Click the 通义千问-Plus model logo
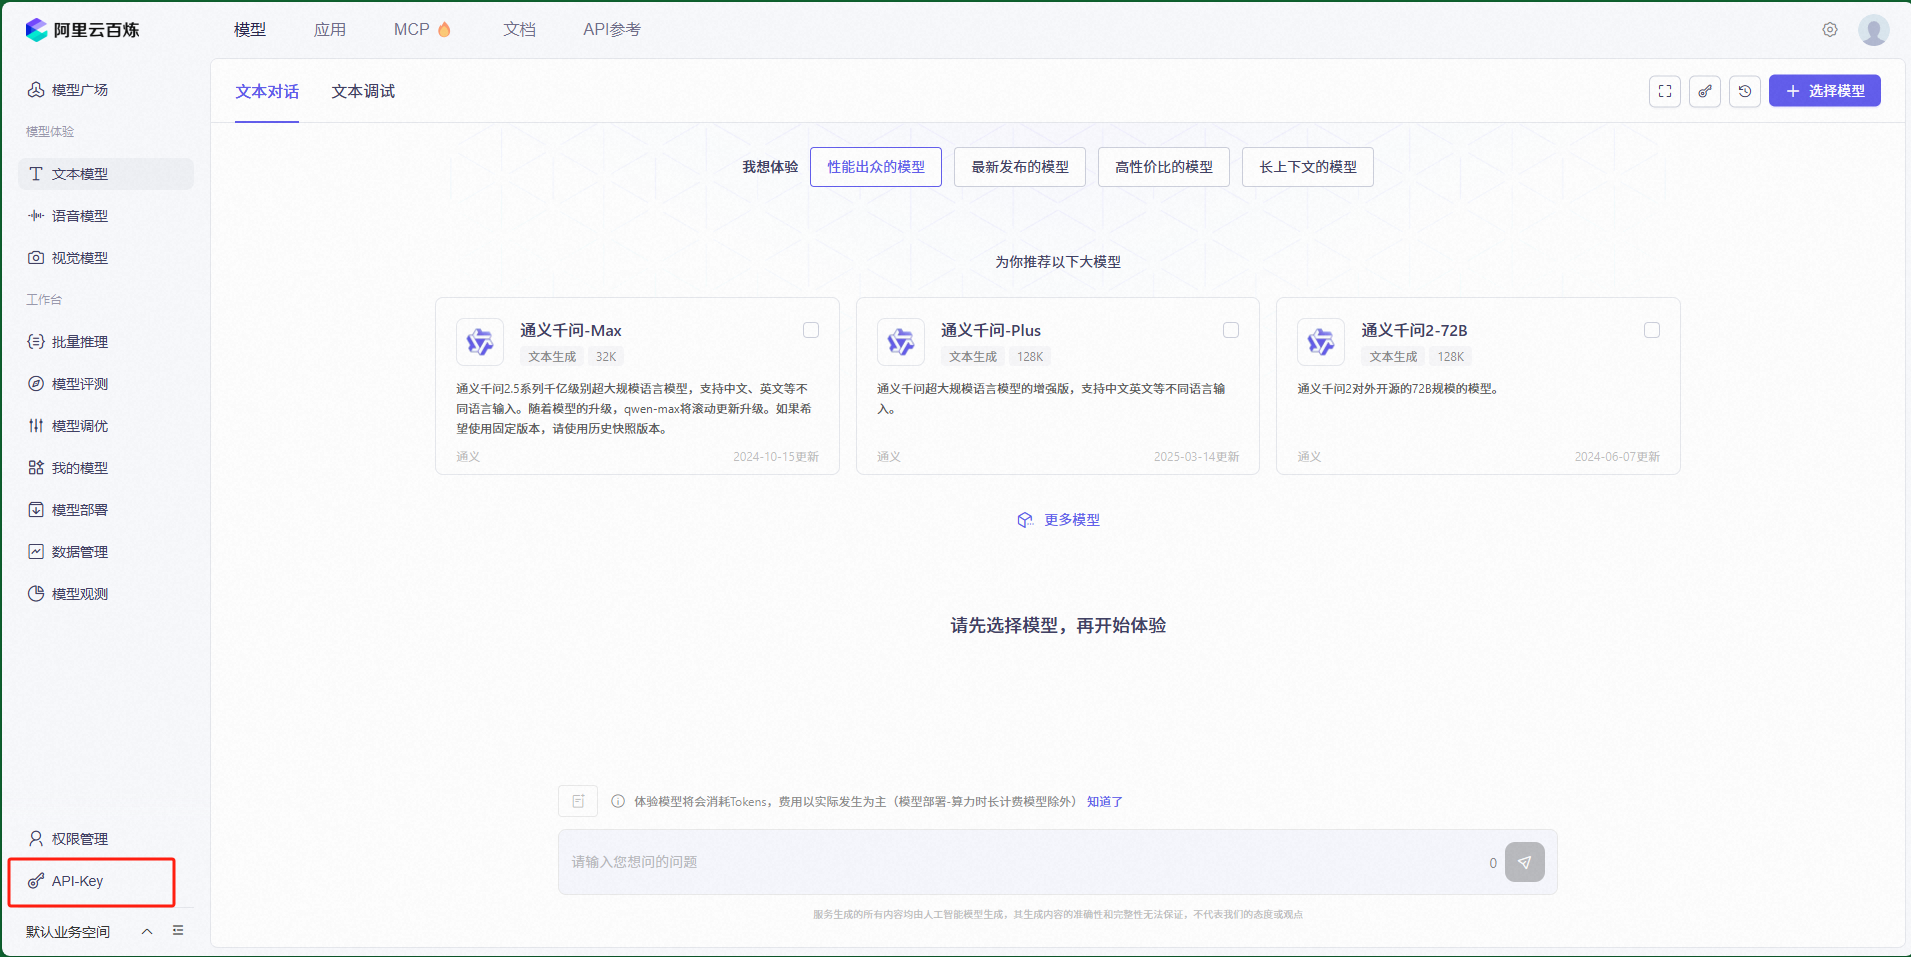 click(x=901, y=342)
